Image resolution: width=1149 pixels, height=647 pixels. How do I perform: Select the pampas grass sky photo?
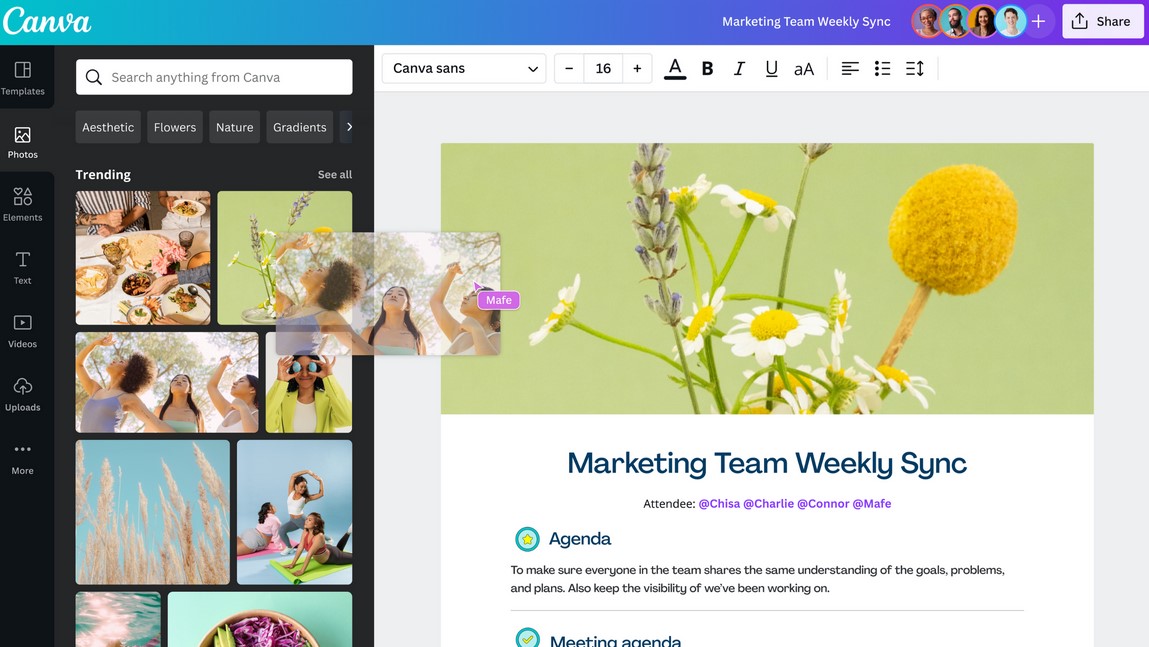point(152,512)
